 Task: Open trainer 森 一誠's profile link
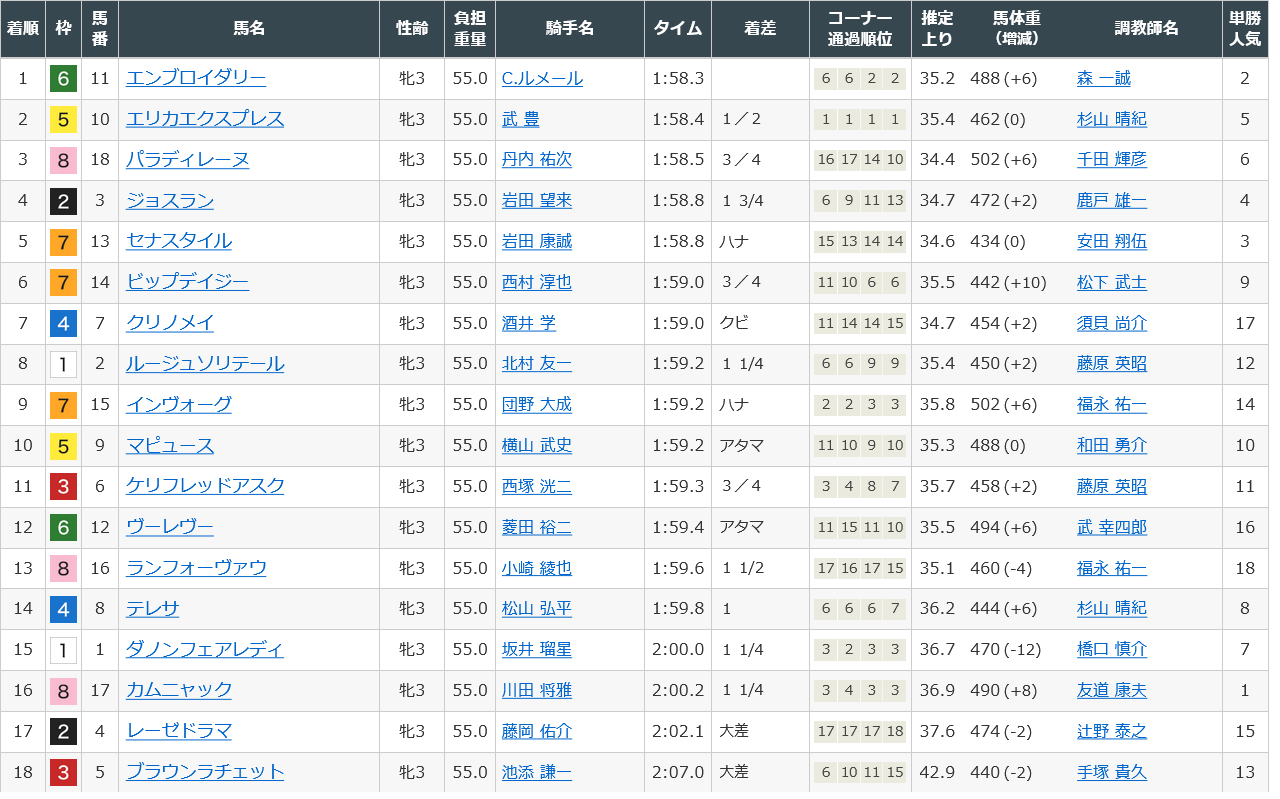pyautogui.click(x=1103, y=78)
